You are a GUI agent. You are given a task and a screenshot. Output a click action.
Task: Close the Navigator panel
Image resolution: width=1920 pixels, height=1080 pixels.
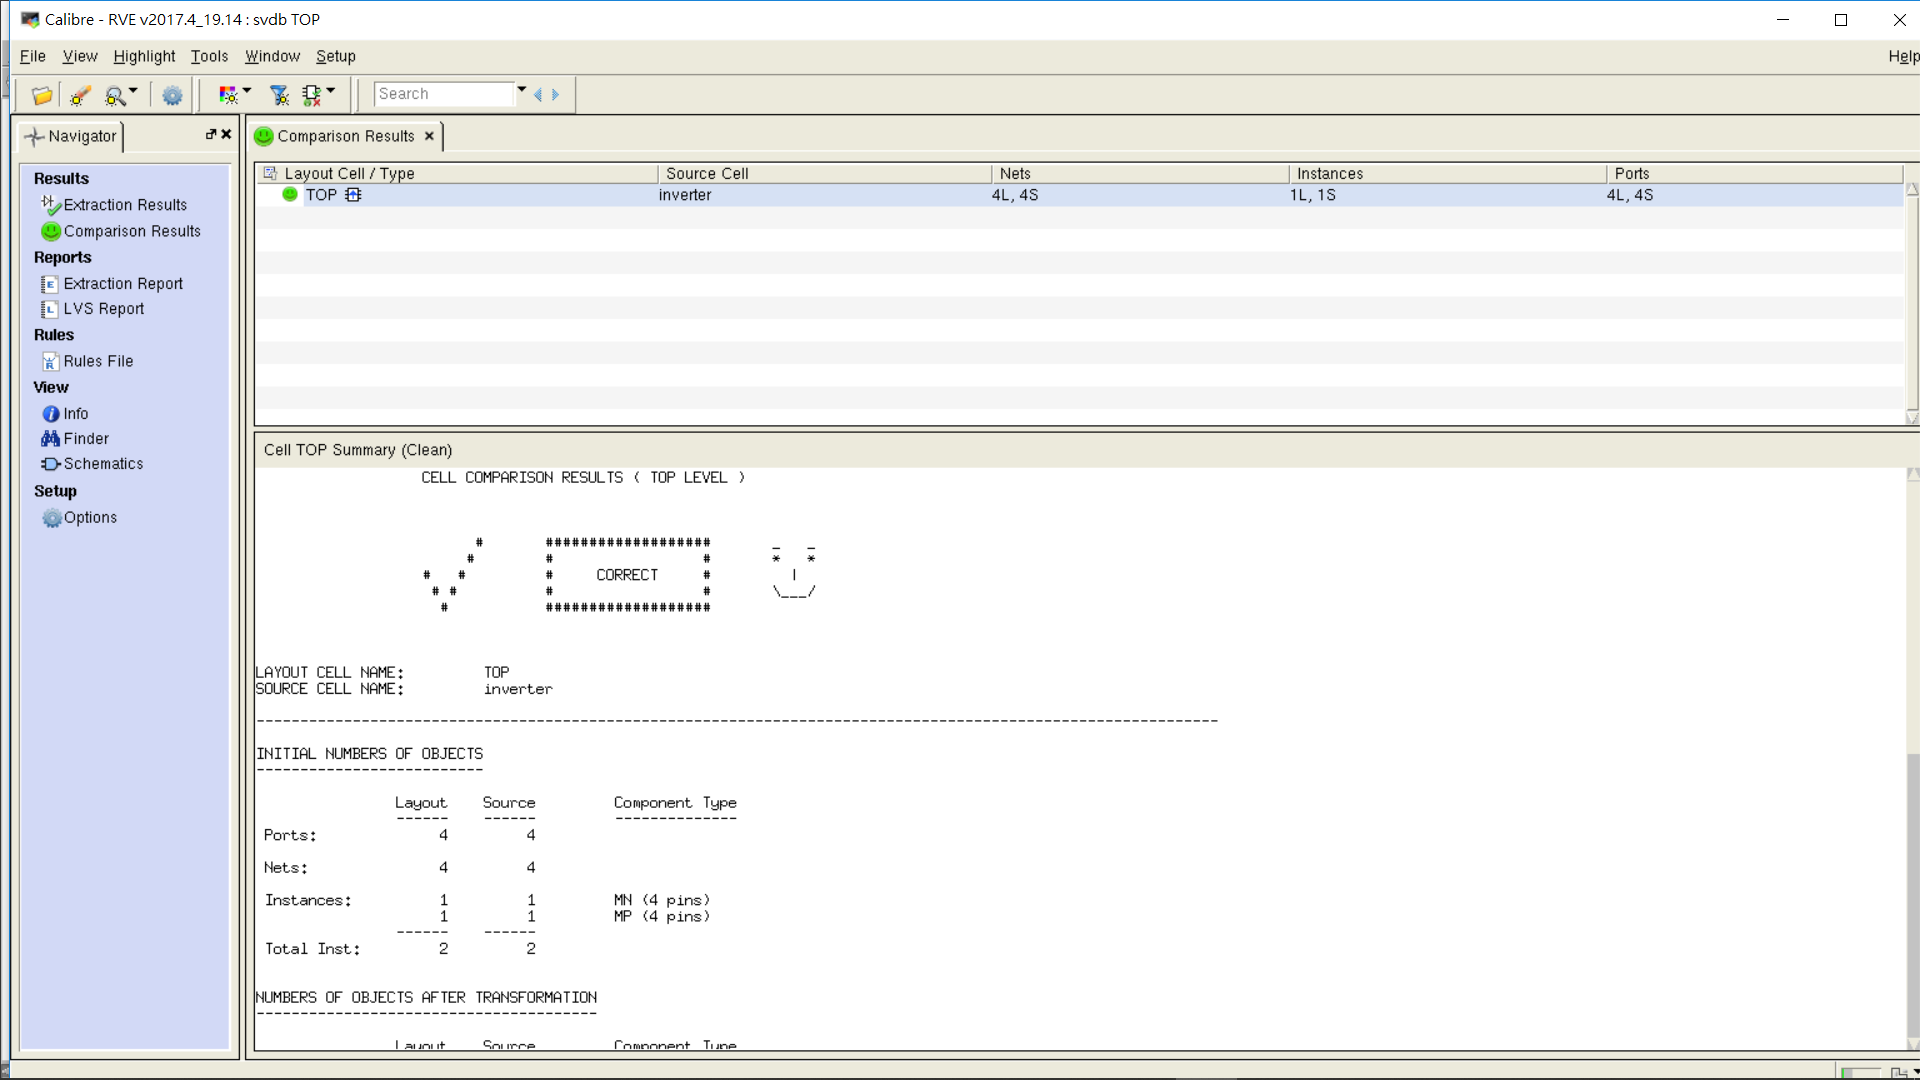pos(226,134)
